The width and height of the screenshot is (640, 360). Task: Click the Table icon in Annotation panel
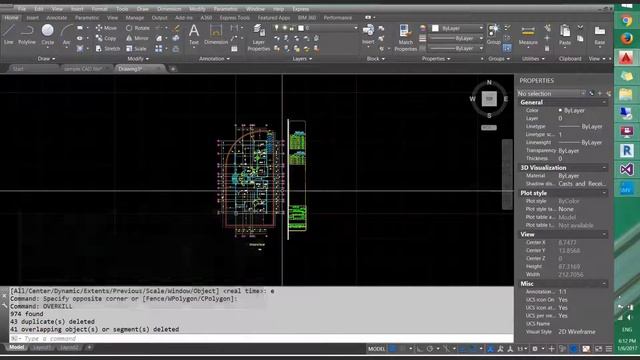[234, 49]
